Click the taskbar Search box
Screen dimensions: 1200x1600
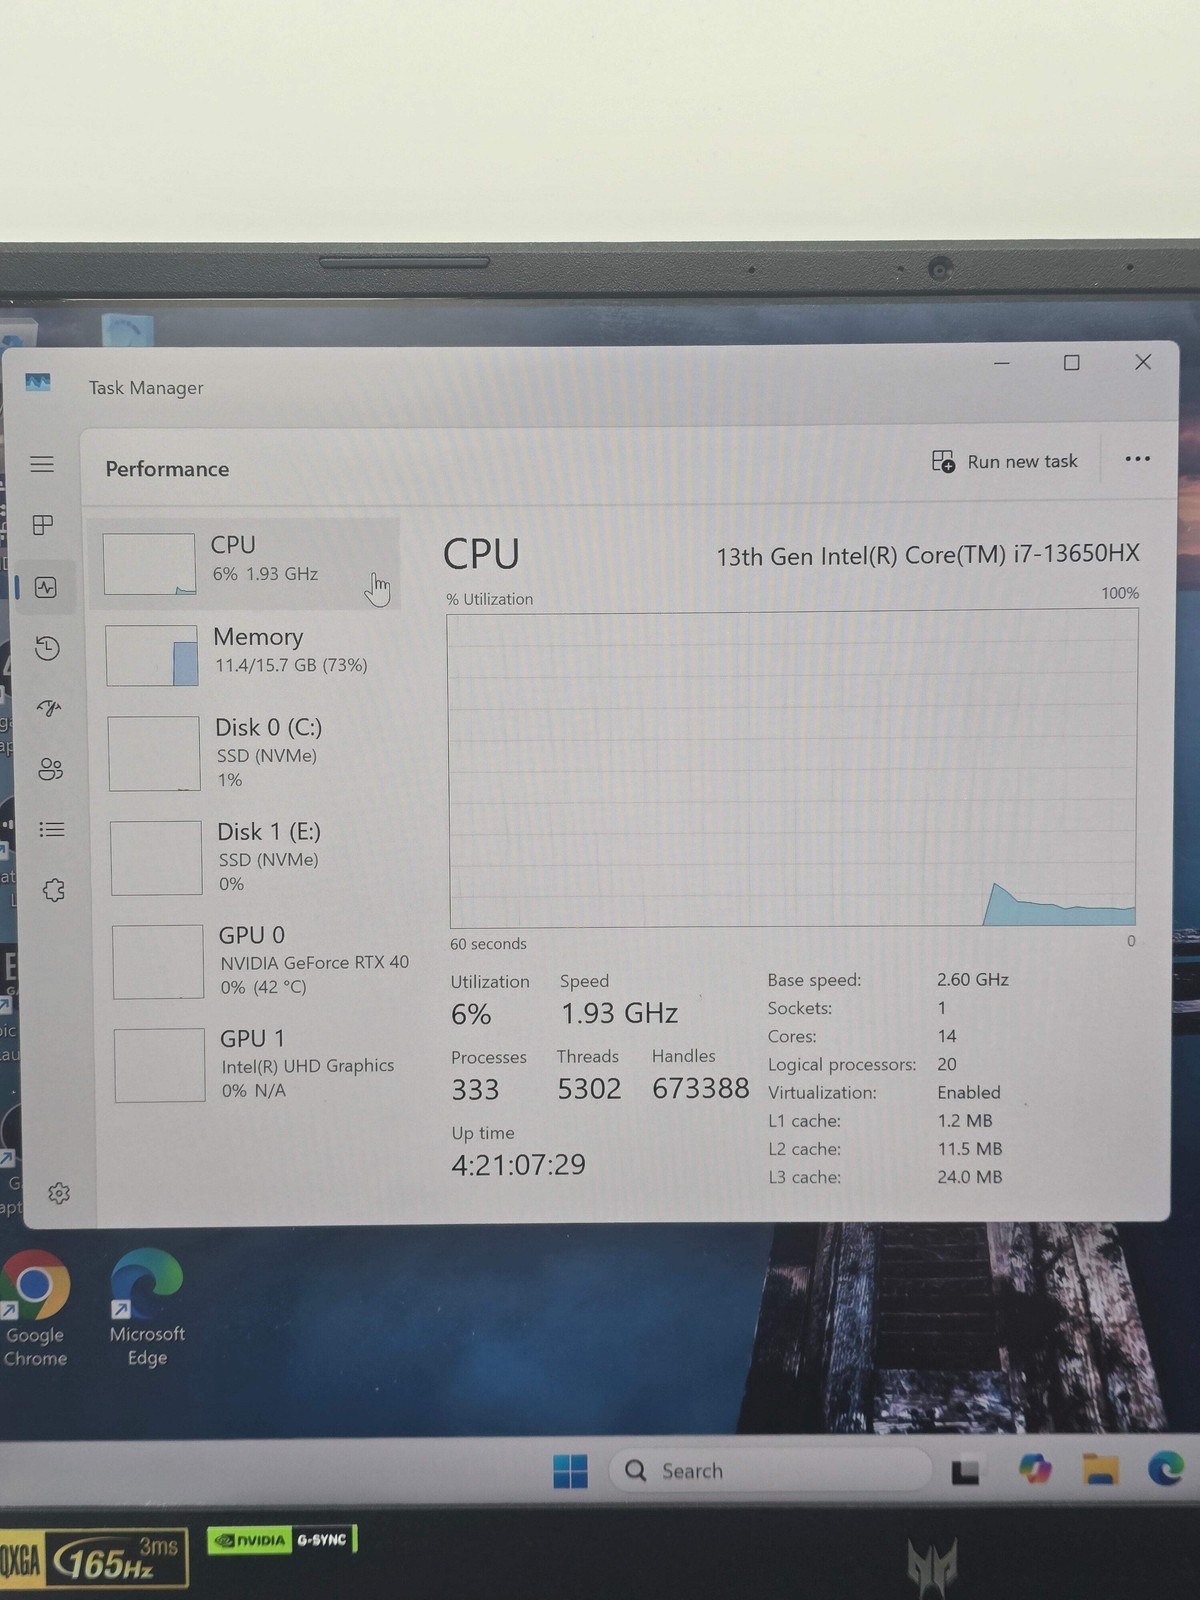[770, 1471]
